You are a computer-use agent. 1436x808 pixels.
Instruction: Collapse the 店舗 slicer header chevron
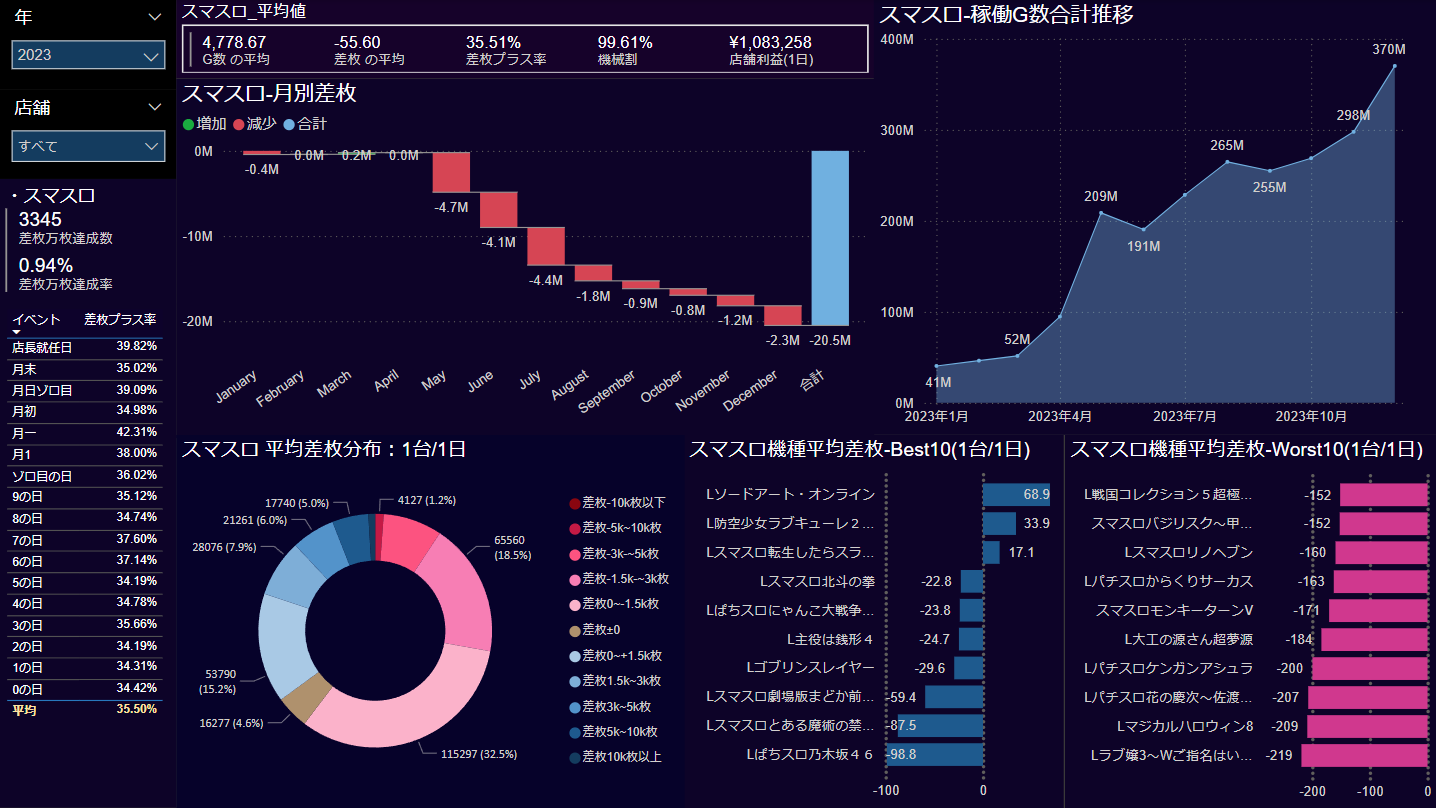(154, 107)
